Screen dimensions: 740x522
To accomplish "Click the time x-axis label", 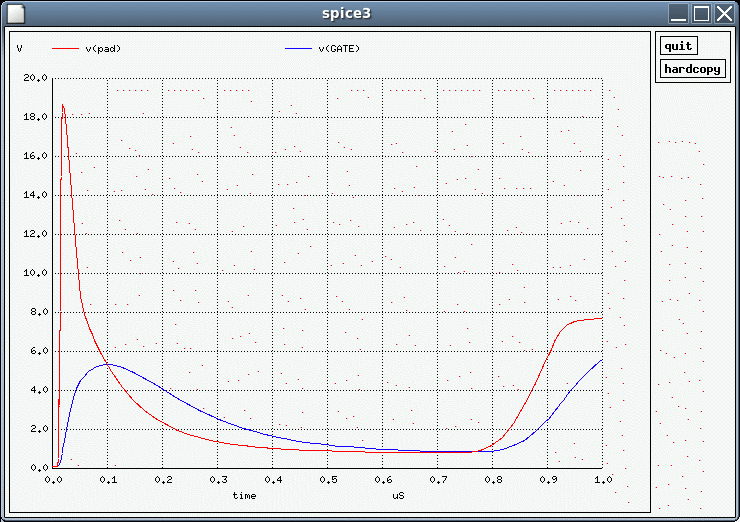I will [x=244, y=495].
